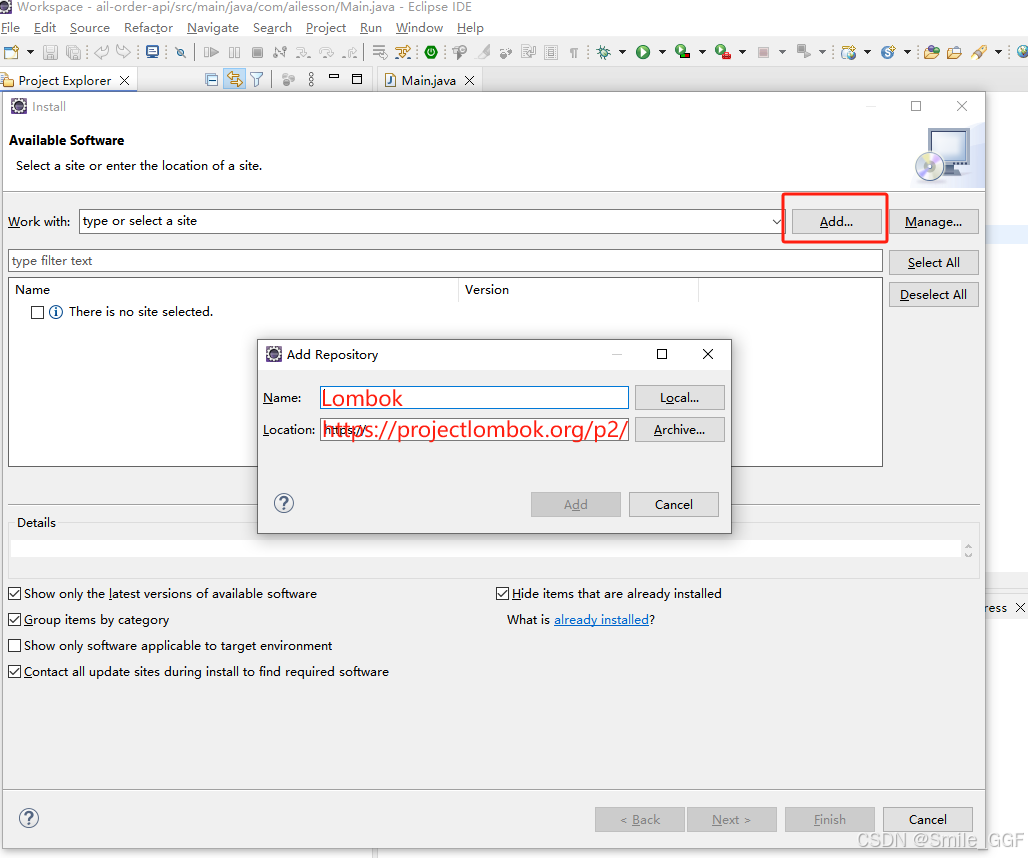Open the External Tools dropdown arrow
1028x858 pixels.
click(742, 52)
